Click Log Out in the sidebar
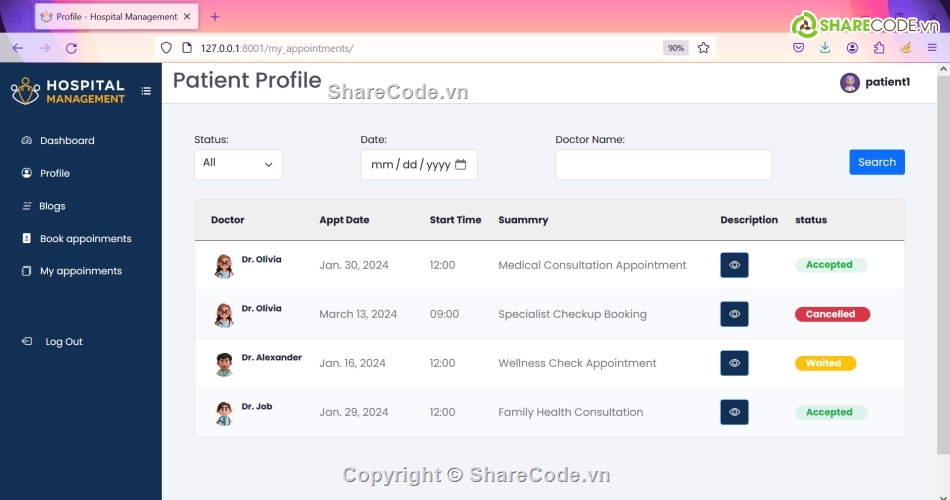Screen dimensions: 950x500 click(63, 342)
